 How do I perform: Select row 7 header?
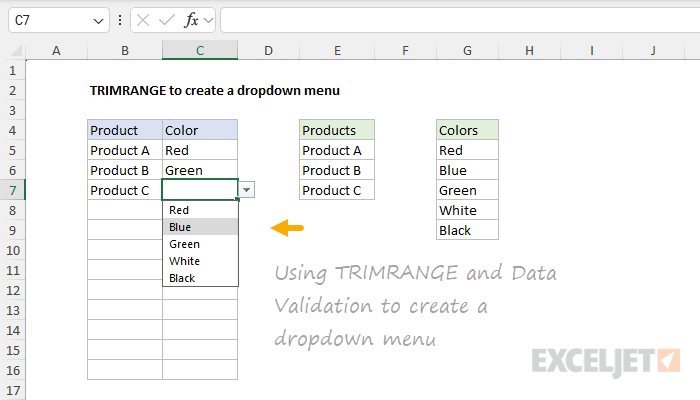click(12, 191)
